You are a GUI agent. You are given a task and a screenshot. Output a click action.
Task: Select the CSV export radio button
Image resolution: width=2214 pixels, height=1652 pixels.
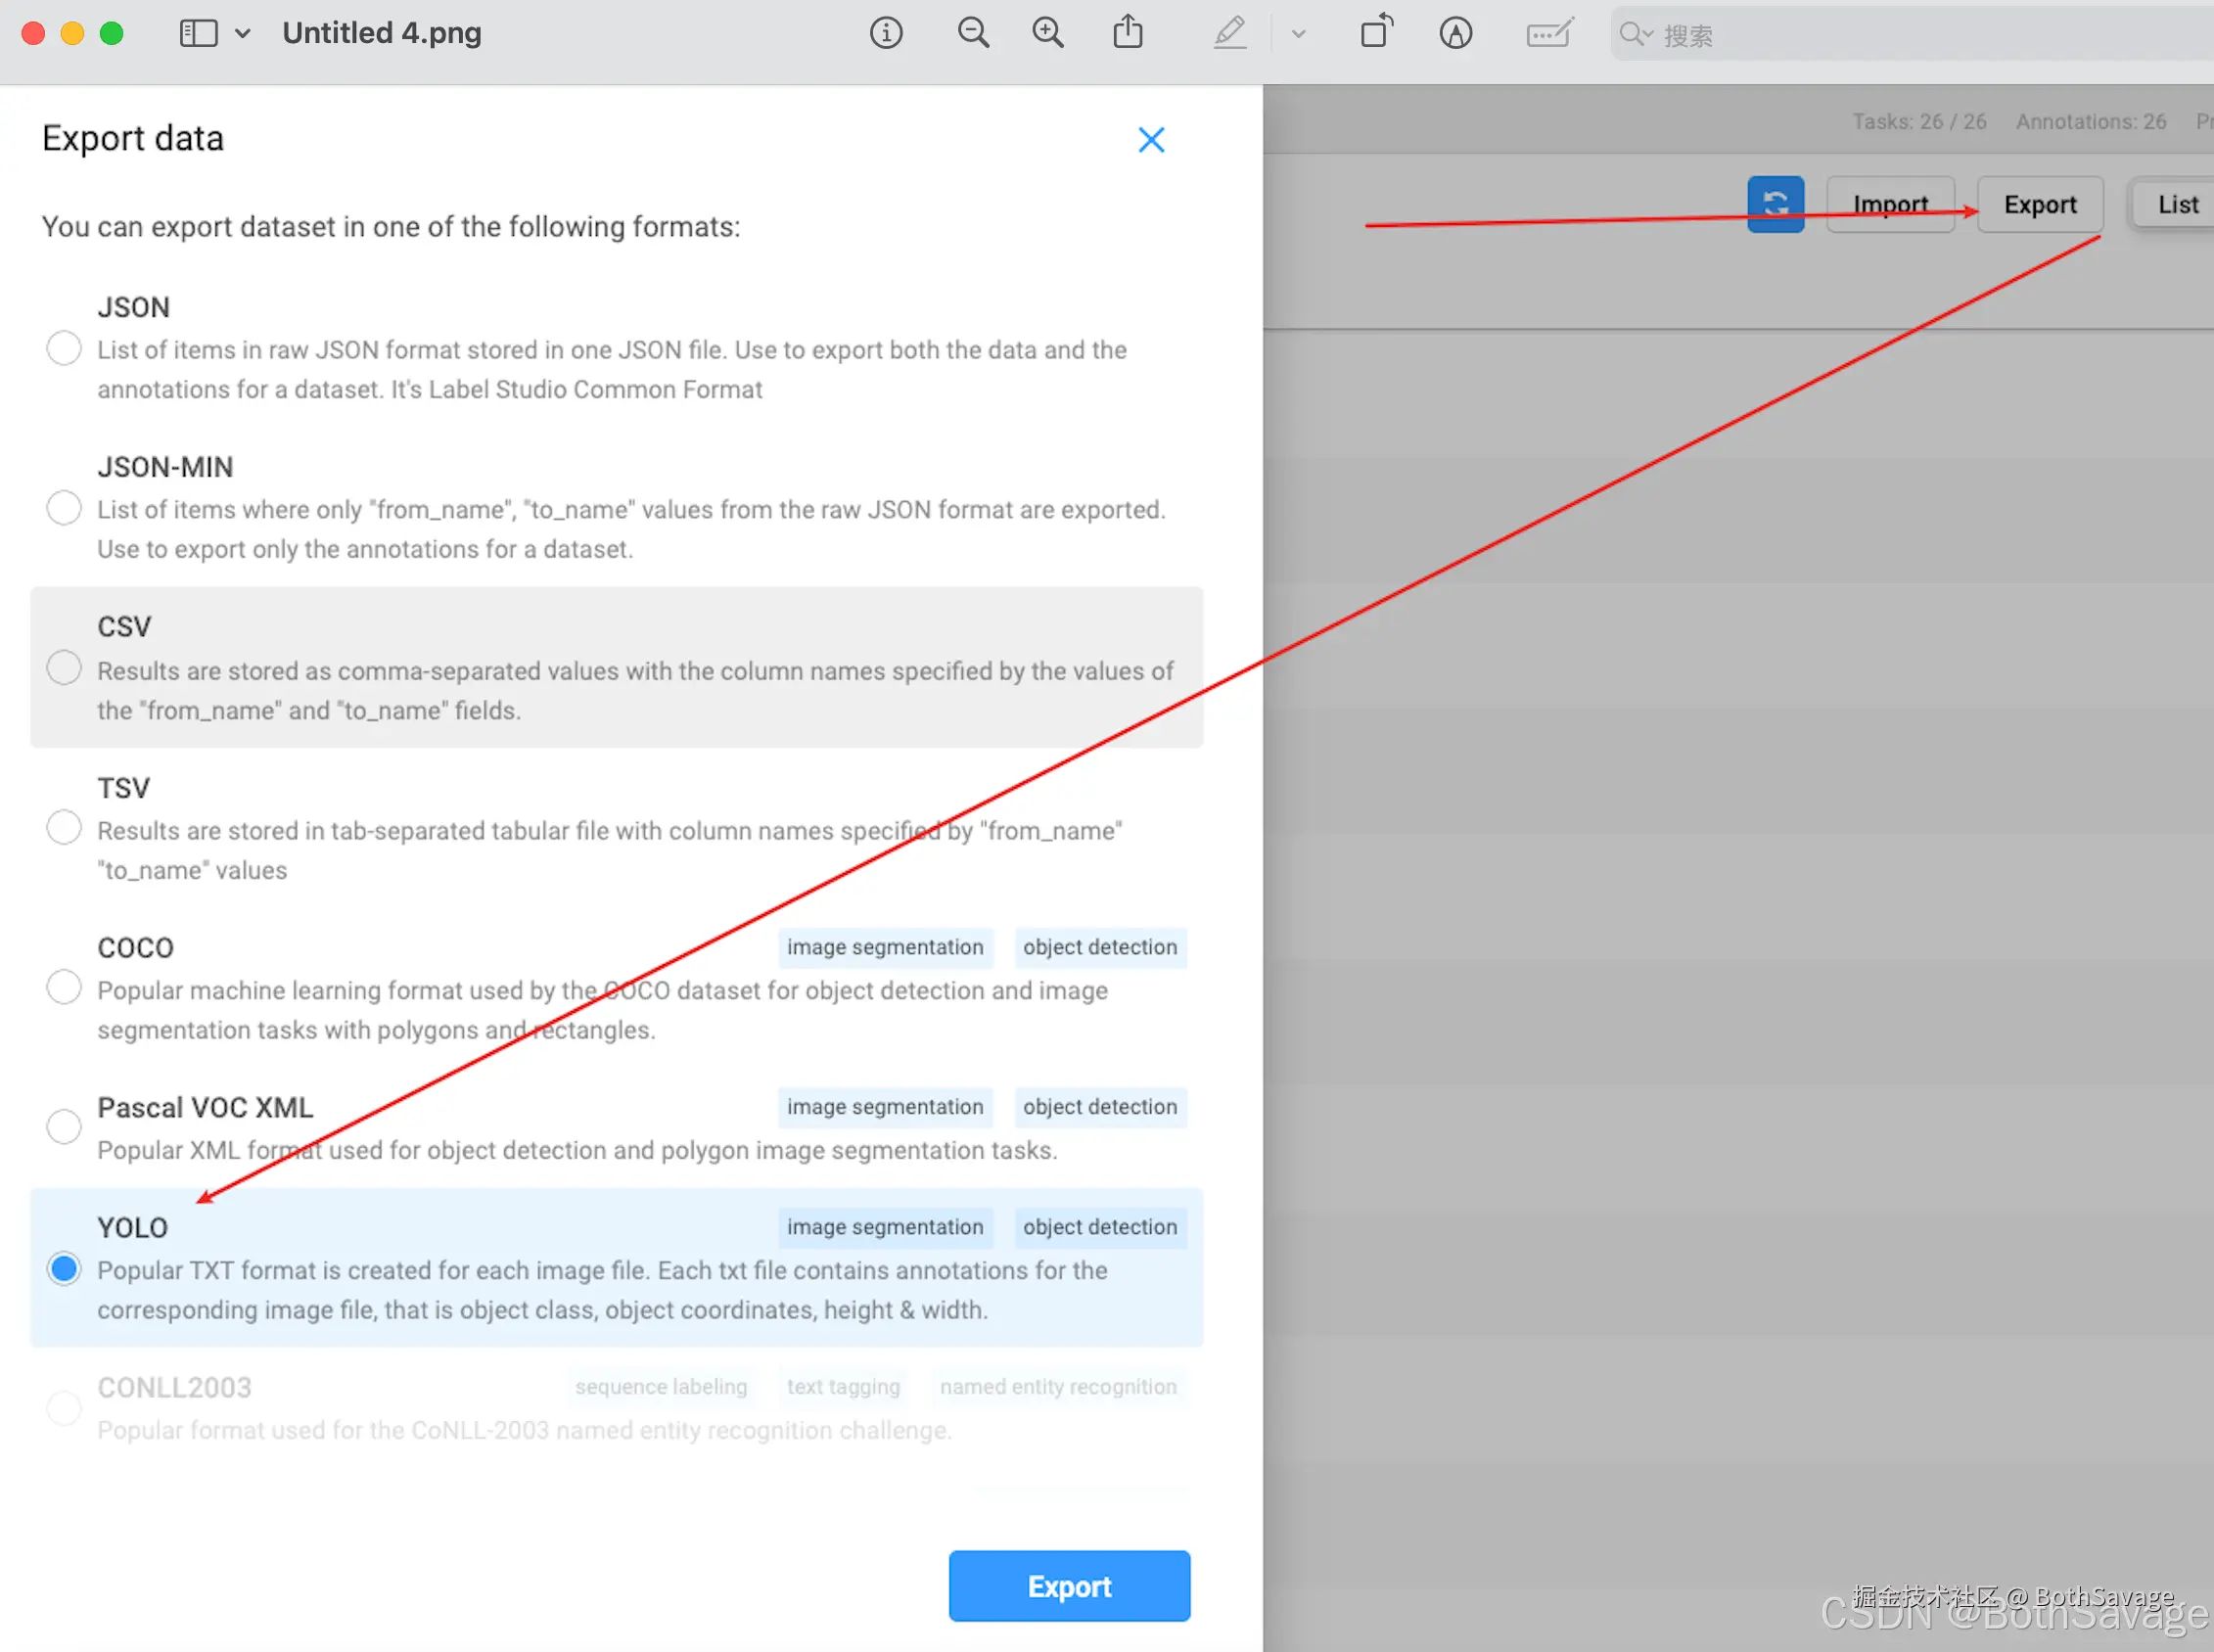click(64, 668)
